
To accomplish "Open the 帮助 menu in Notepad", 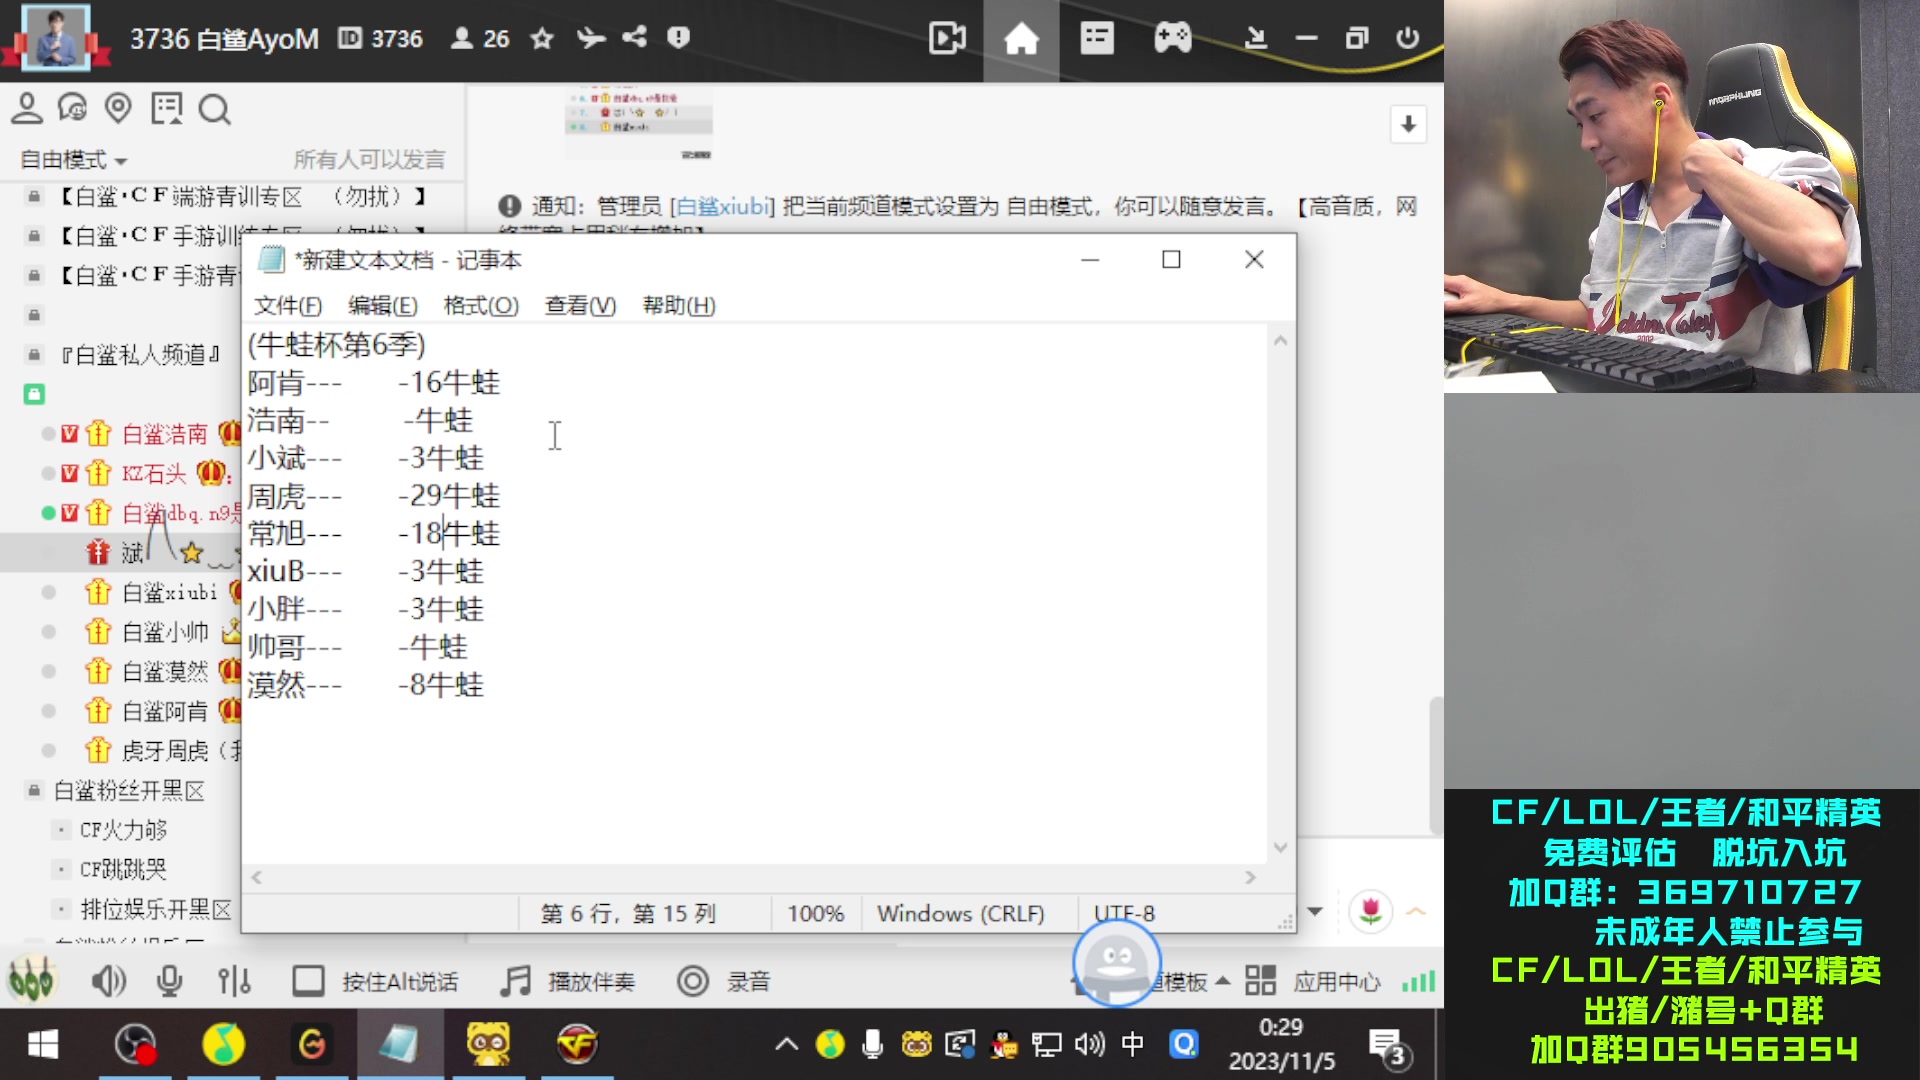I will pos(679,306).
